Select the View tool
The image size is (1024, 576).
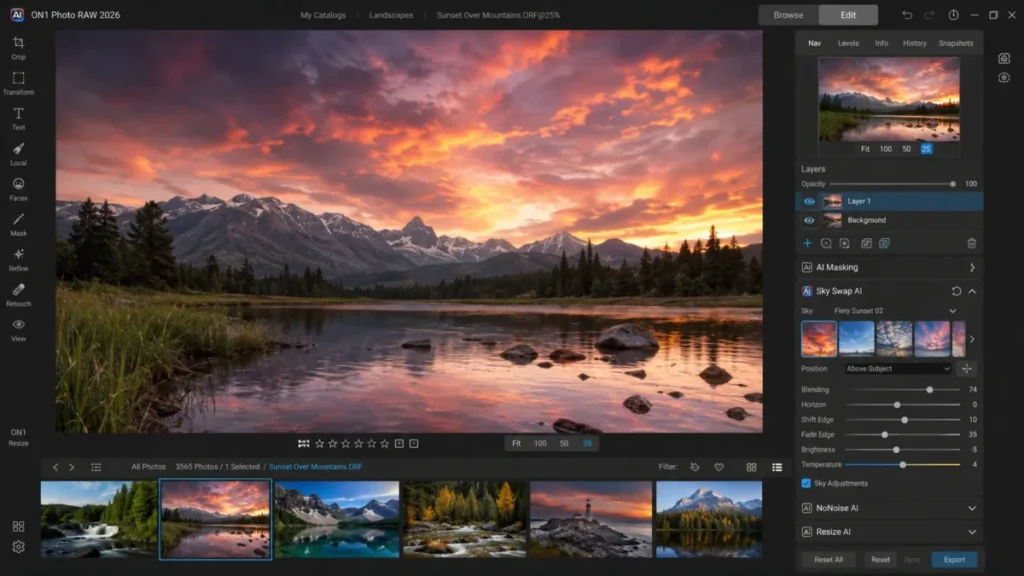point(18,330)
